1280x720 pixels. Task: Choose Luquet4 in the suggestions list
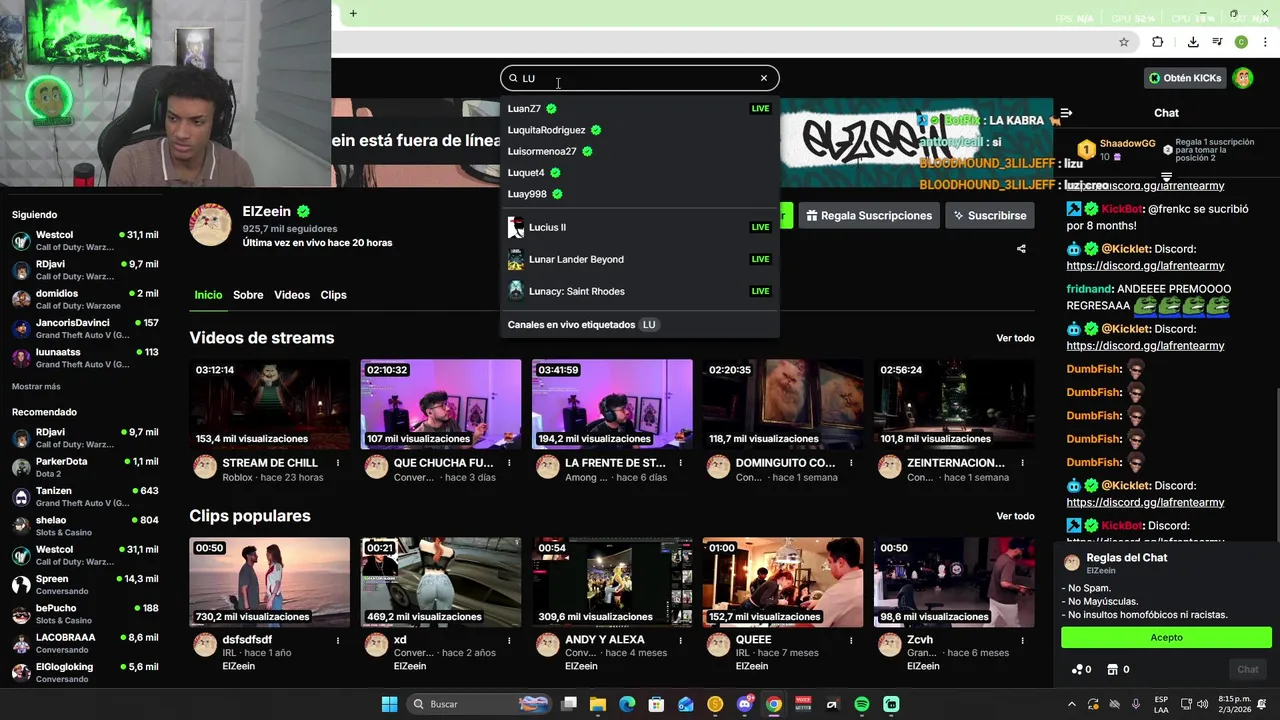pos(639,173)
